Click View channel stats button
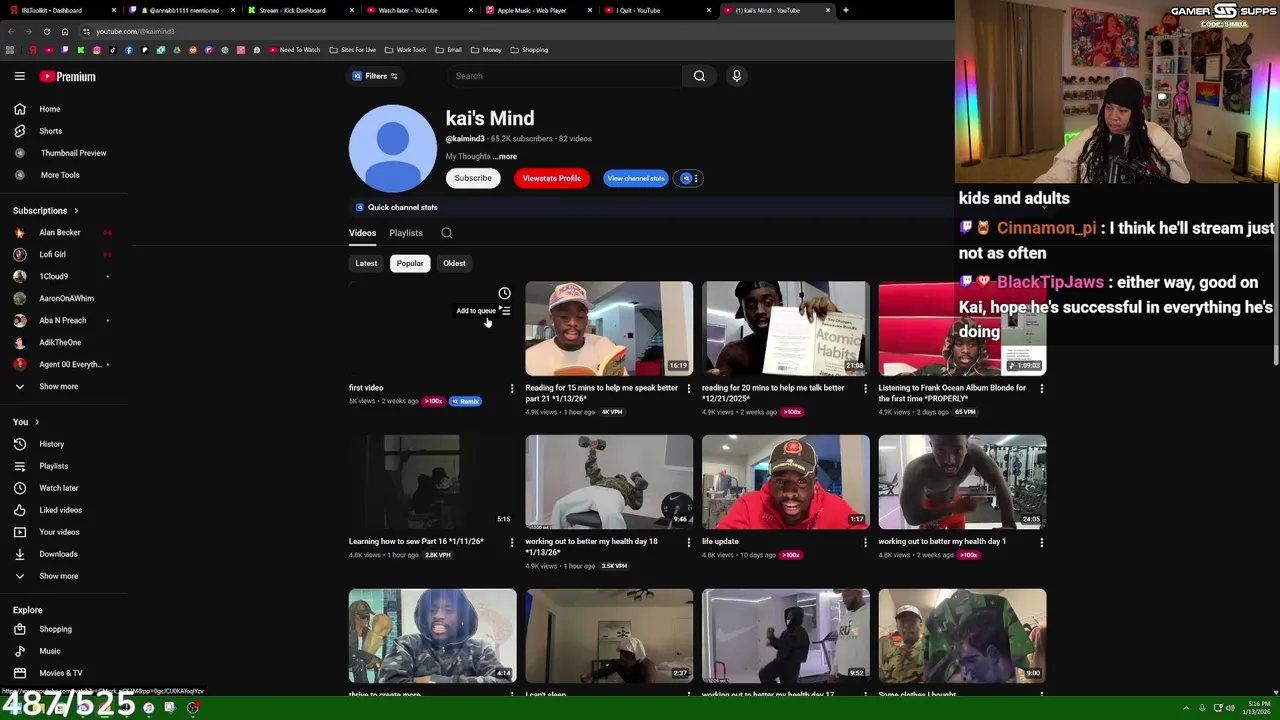 click(636, 178)
